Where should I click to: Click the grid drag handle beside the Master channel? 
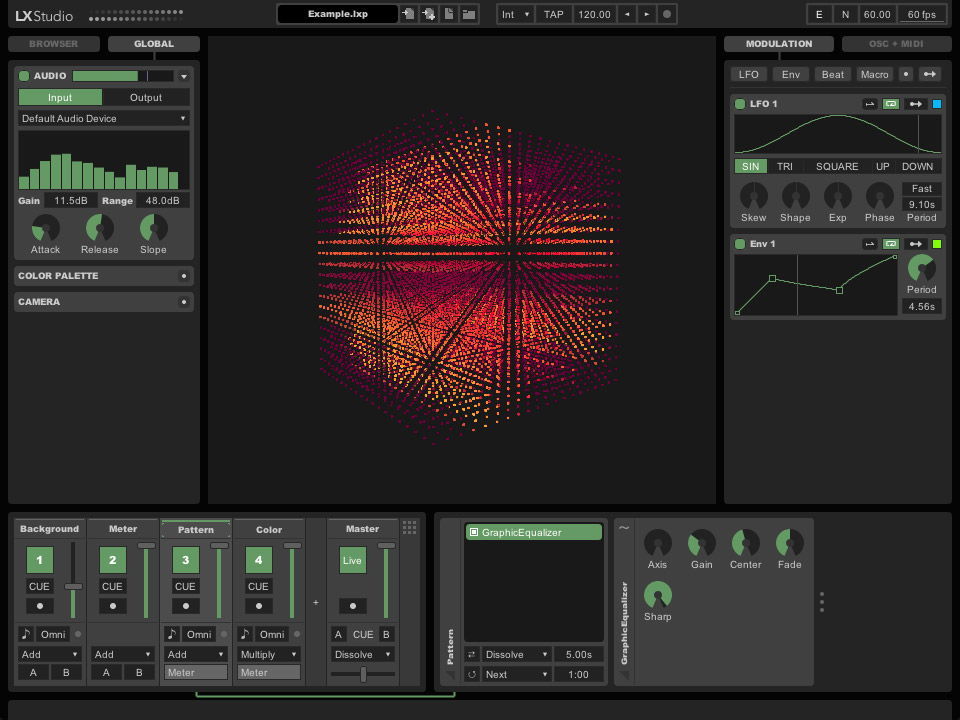(x=409, y=527)
